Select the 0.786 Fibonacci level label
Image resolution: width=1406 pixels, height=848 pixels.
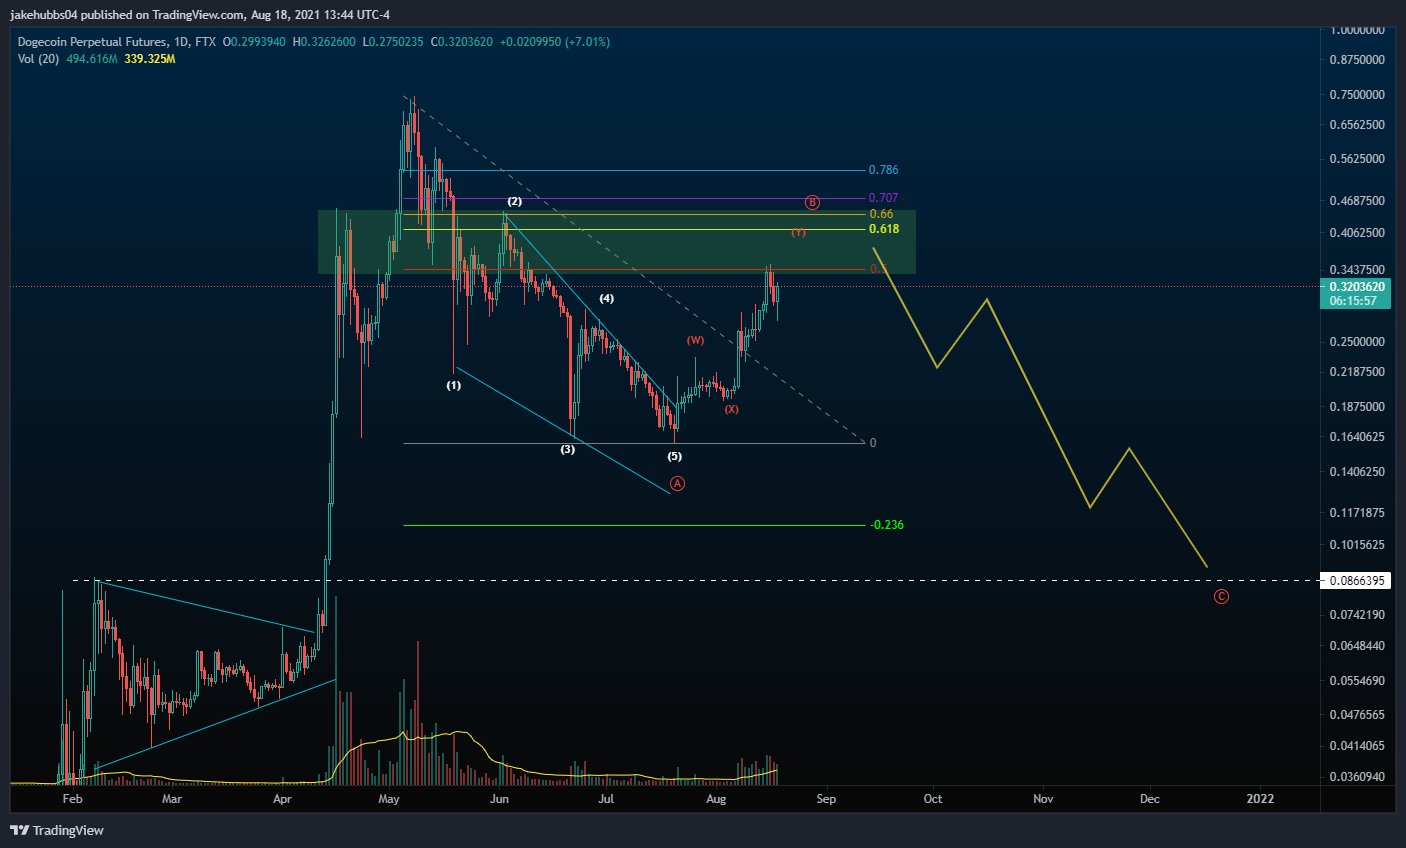click(x=883, y=170)
